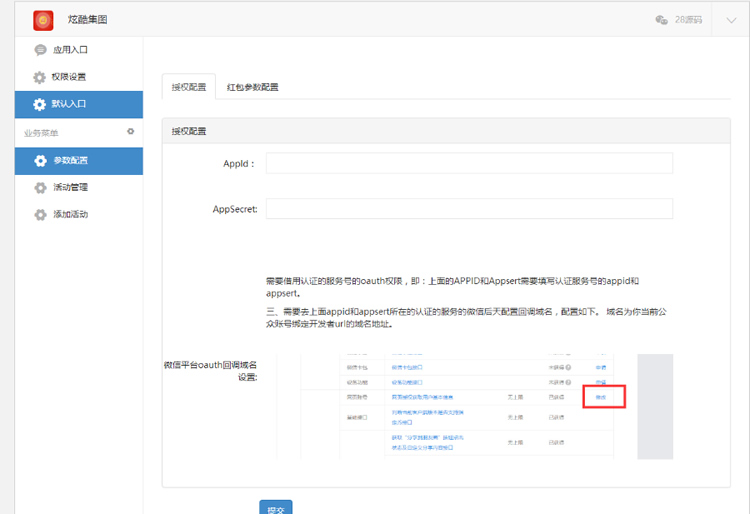Click the AppSecret input field
This screenshot has height=514, width=750.
[x=469, y=209]
